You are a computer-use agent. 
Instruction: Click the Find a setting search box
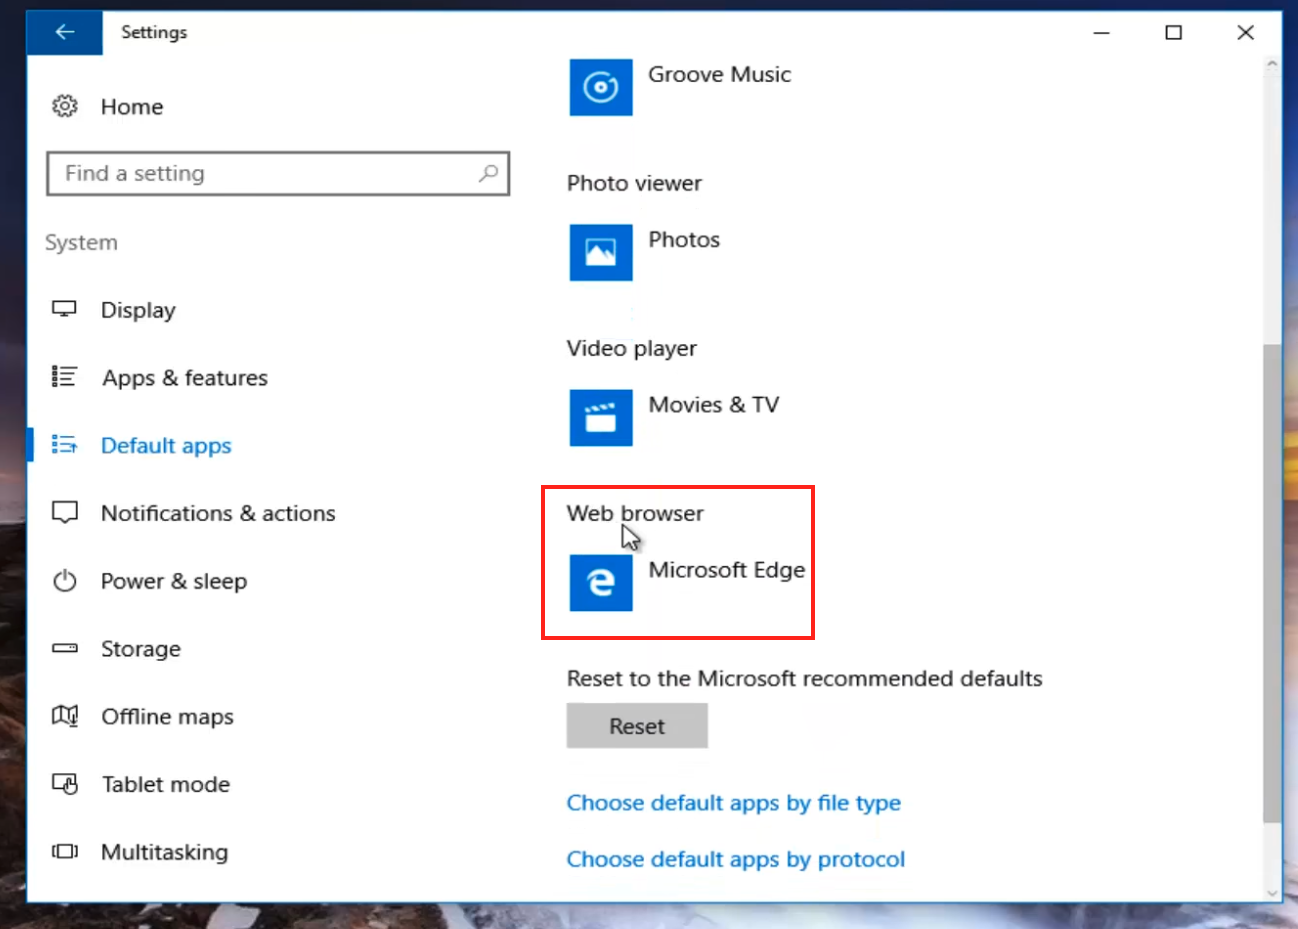(278, 173)
